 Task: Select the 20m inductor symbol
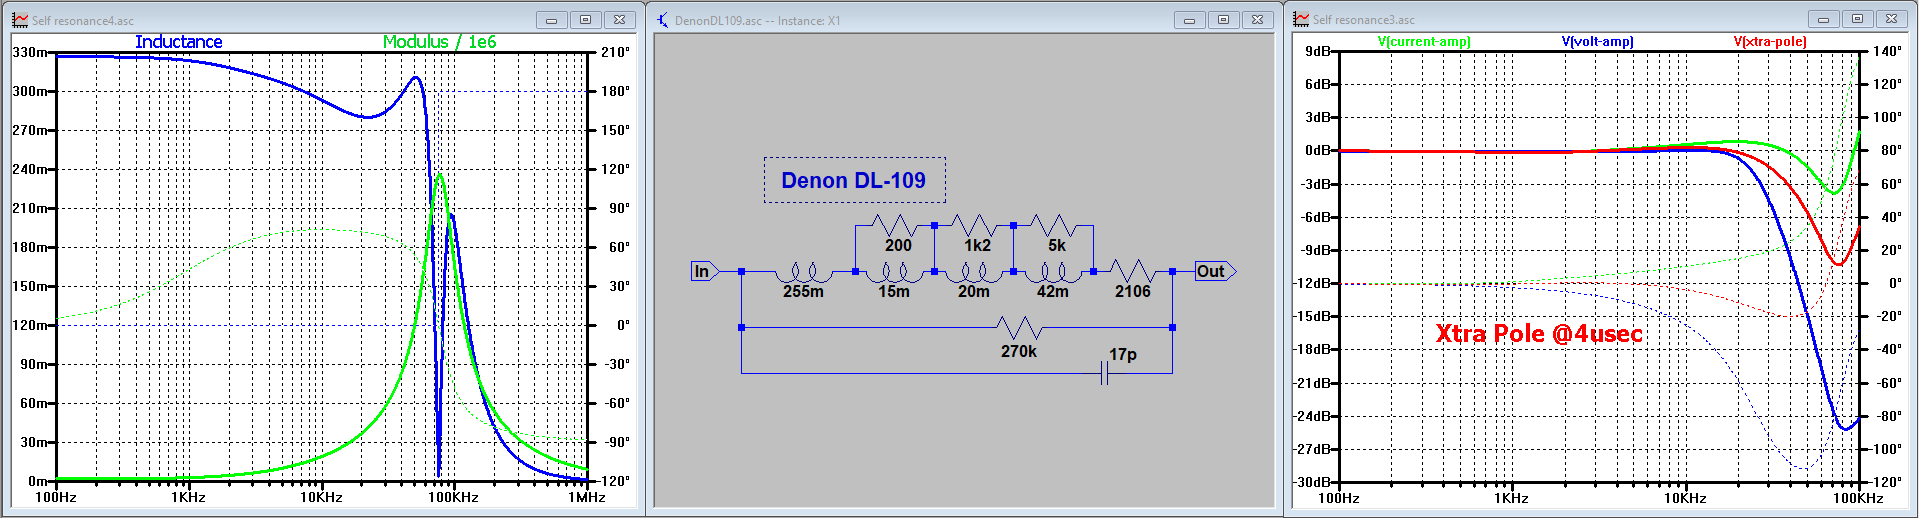(x=974, y=272)
